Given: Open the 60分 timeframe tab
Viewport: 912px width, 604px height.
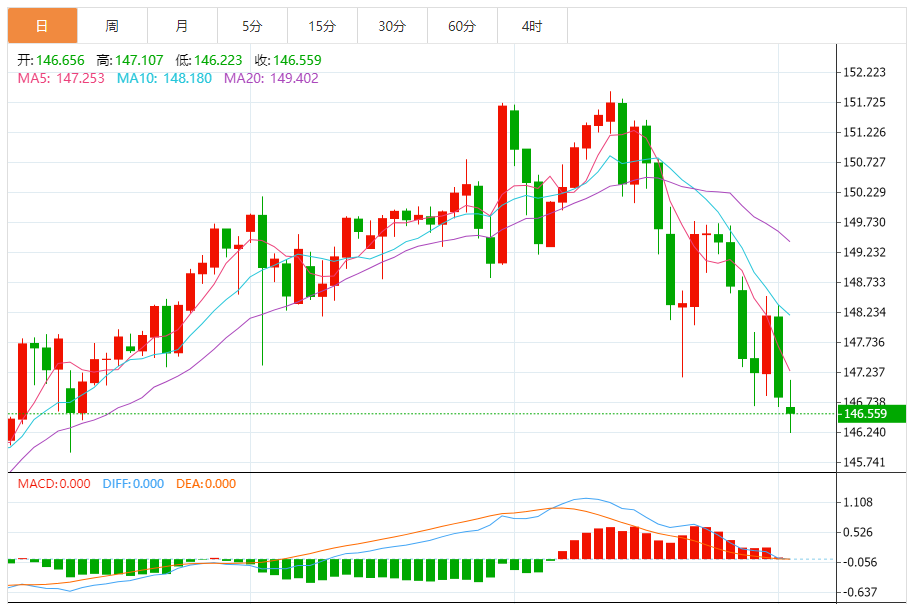Looking at the screenshot, I should 462,26.
